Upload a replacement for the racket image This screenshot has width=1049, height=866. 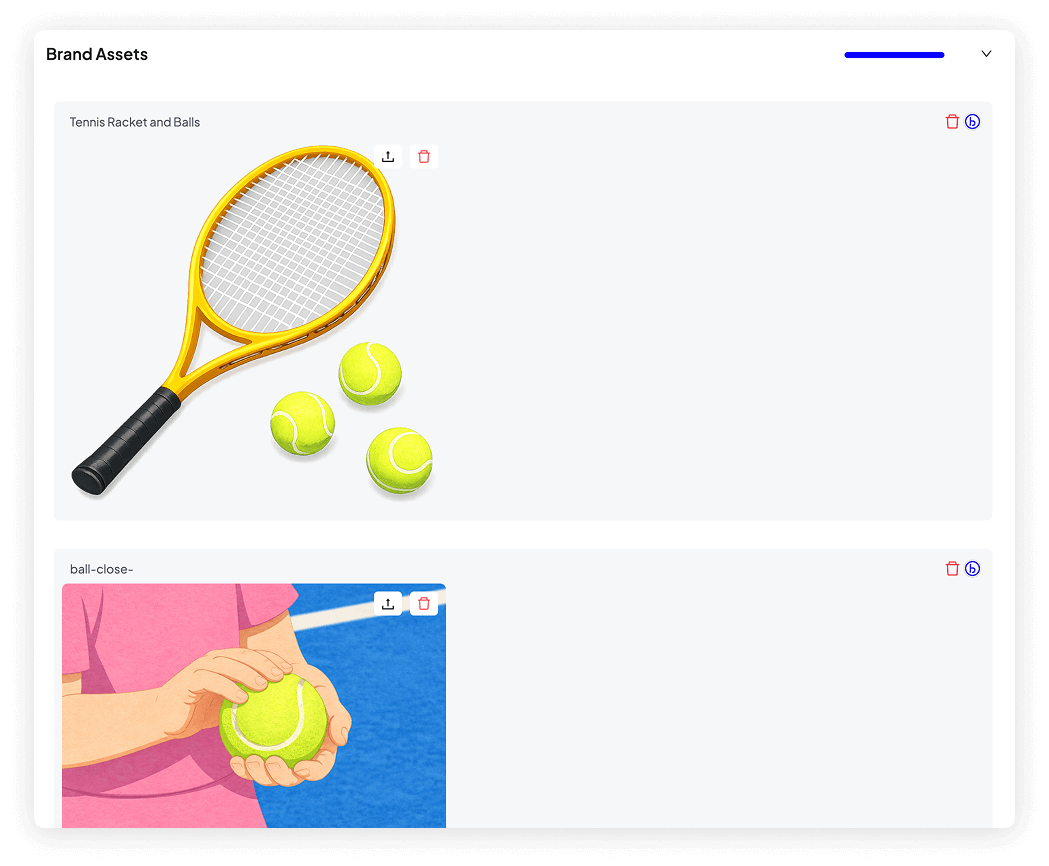[x=388, y=157]
